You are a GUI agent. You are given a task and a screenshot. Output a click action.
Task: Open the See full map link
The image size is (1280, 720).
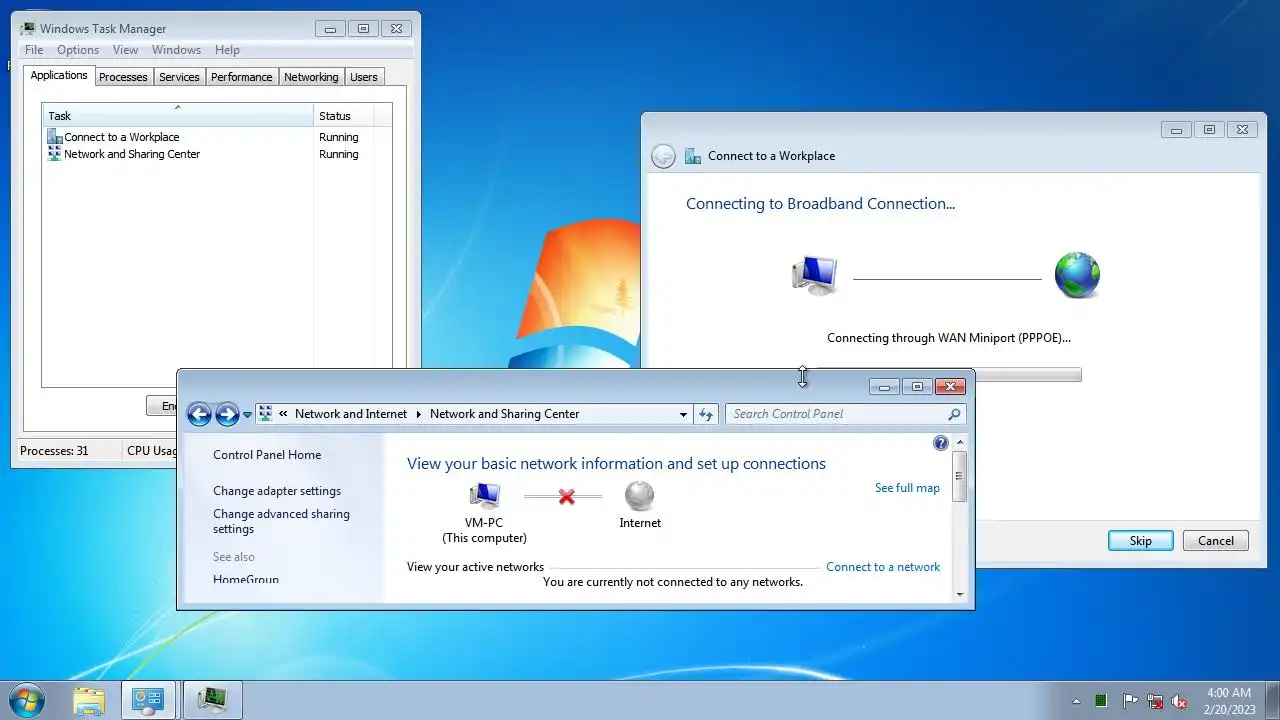(x=907, y=488)
